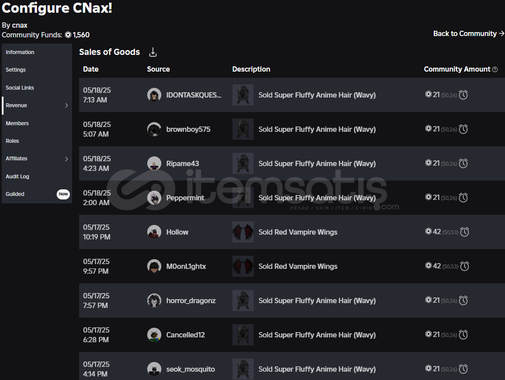The width and height of the screenshot is (505, 380).
Task: Follow the Back to Community link
Action: pos(468,34)
